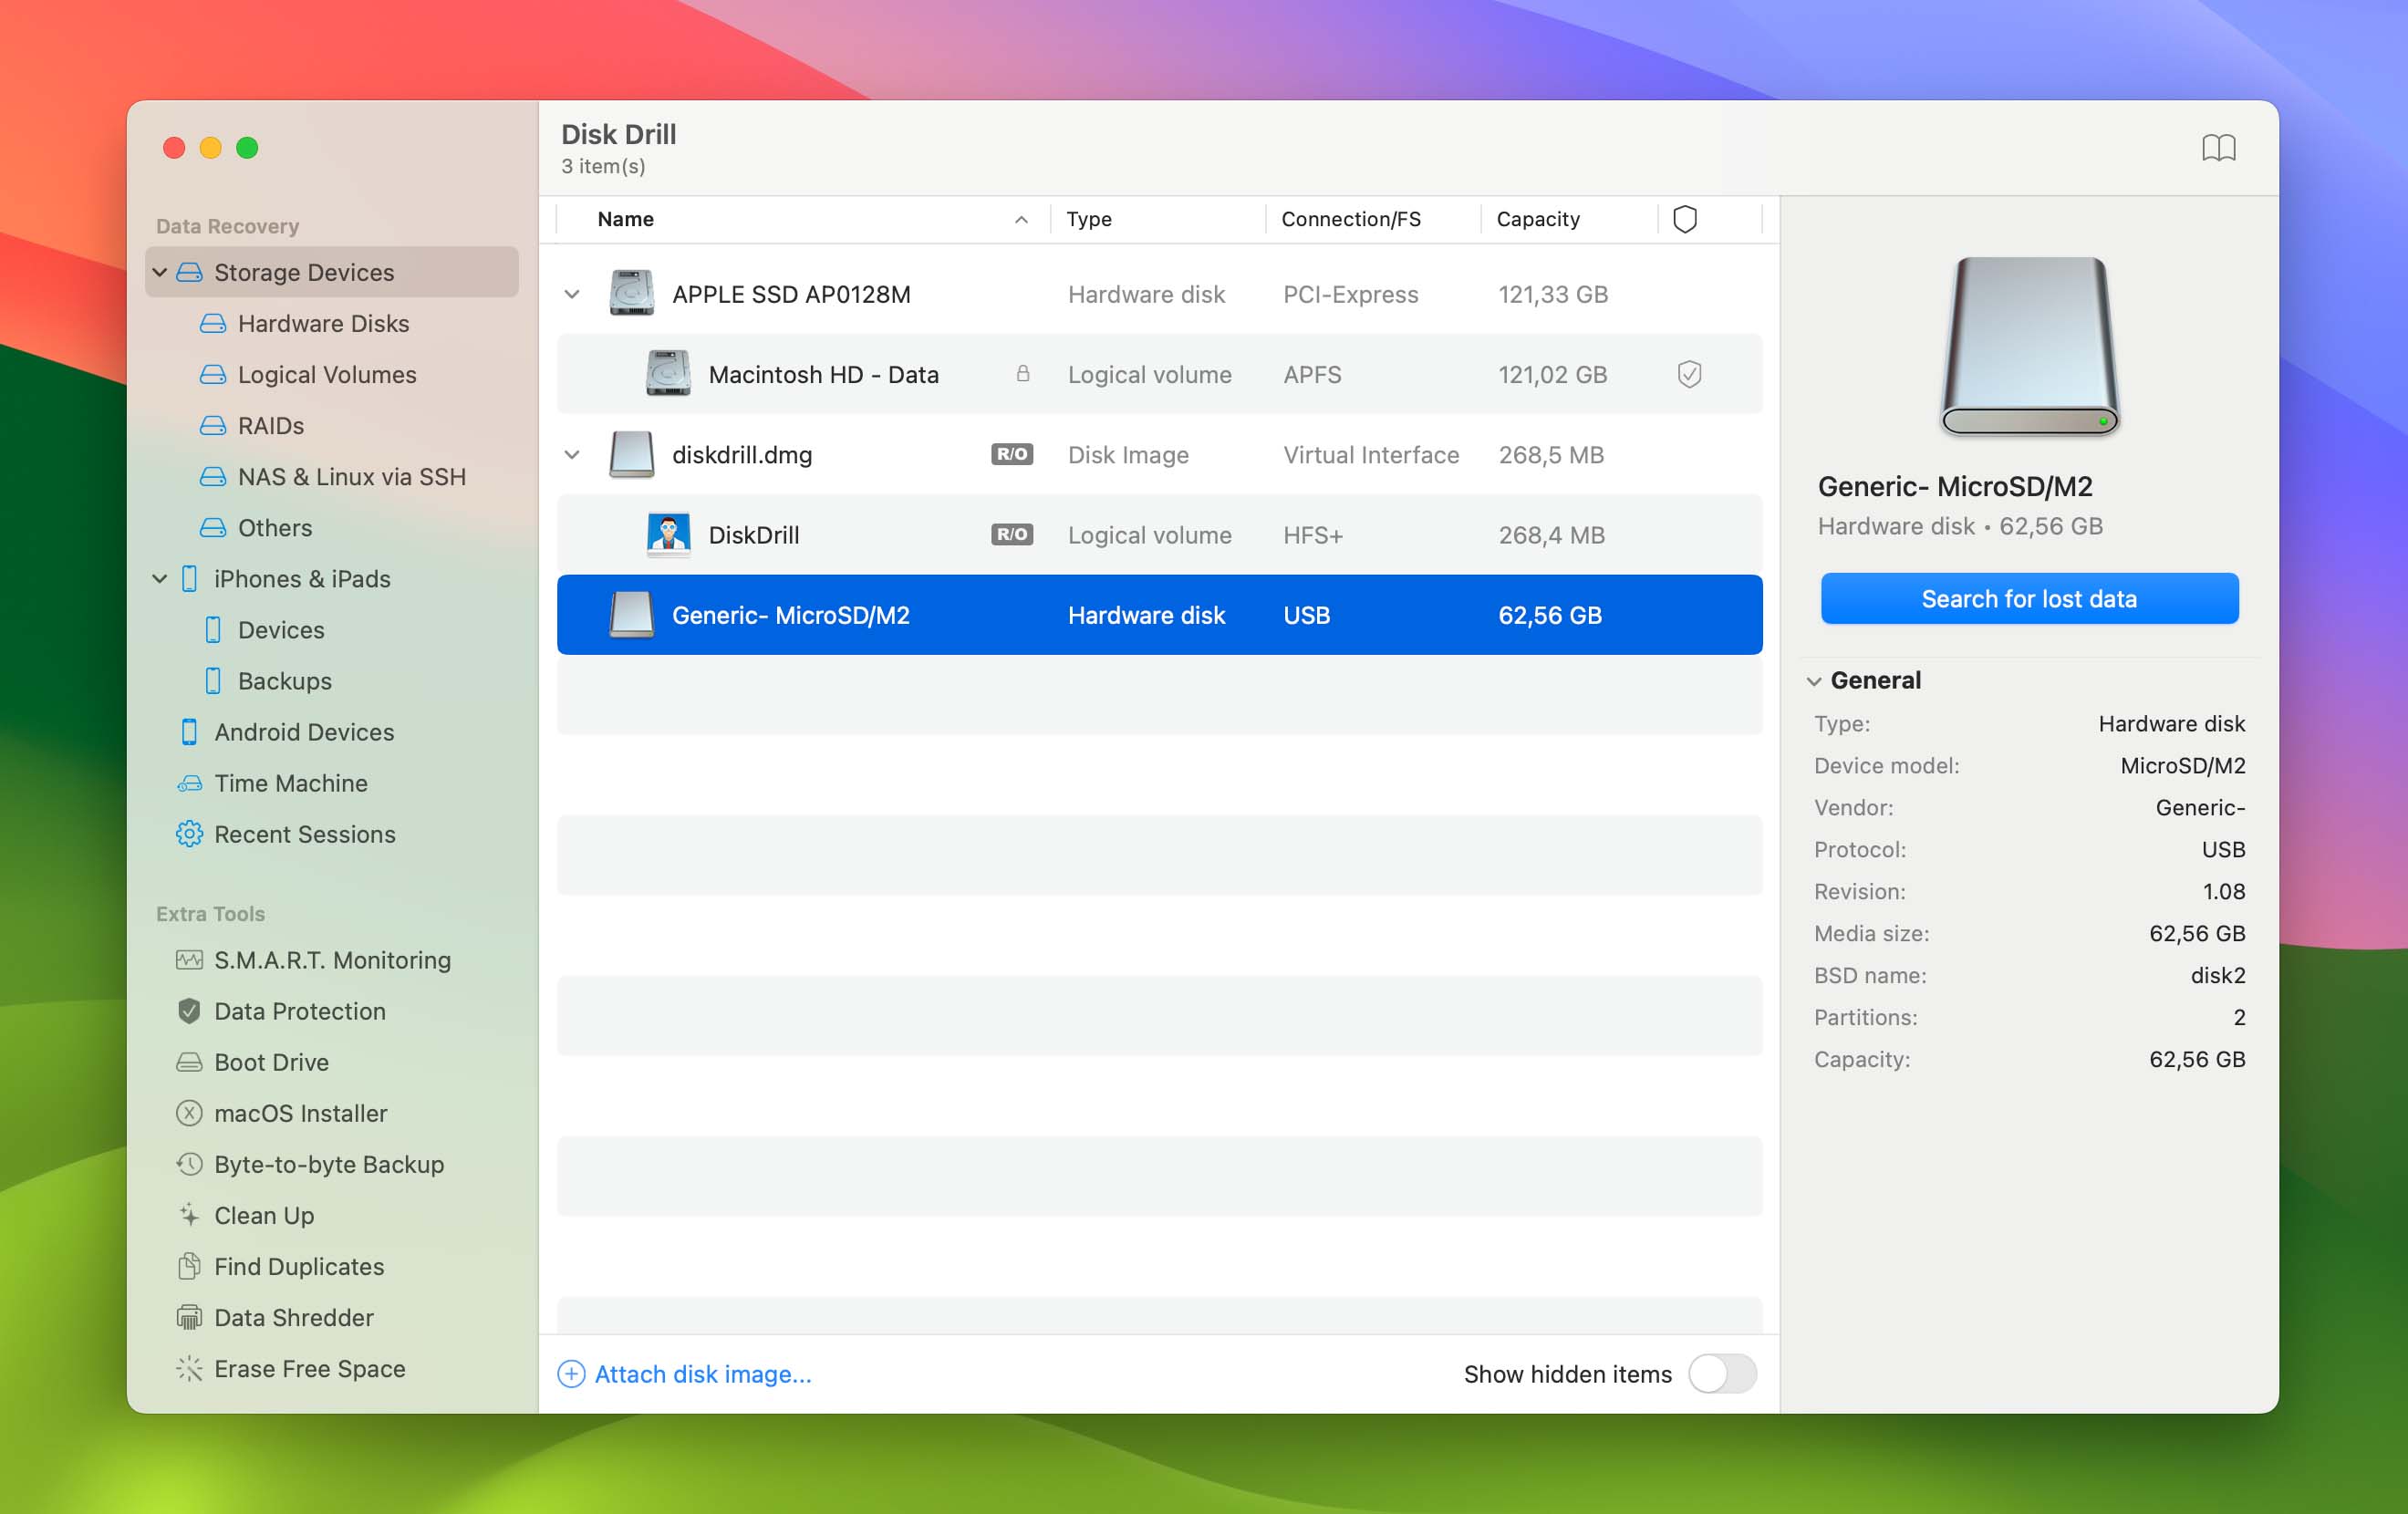2408x1514 pixels.
Task: Select Others under Storage Devices
Action: 275,527
